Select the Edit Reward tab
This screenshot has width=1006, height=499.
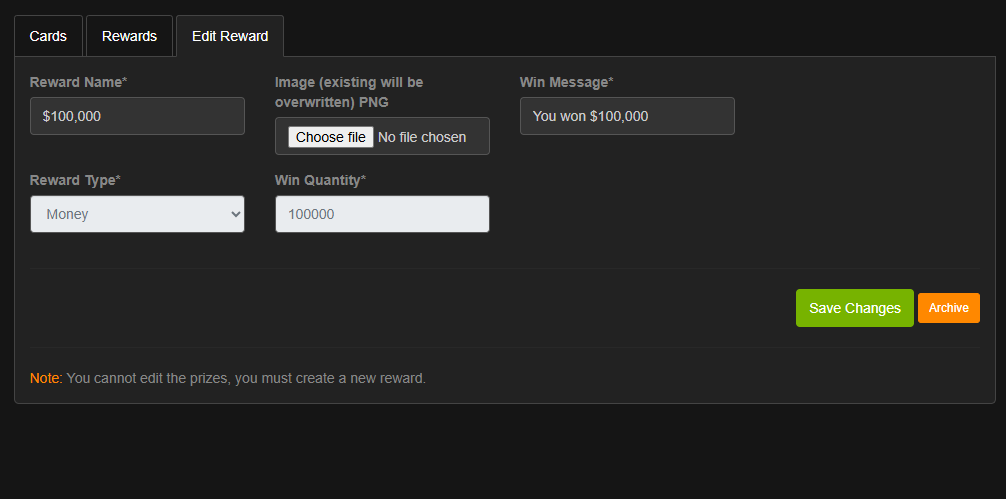pos(230,36)
